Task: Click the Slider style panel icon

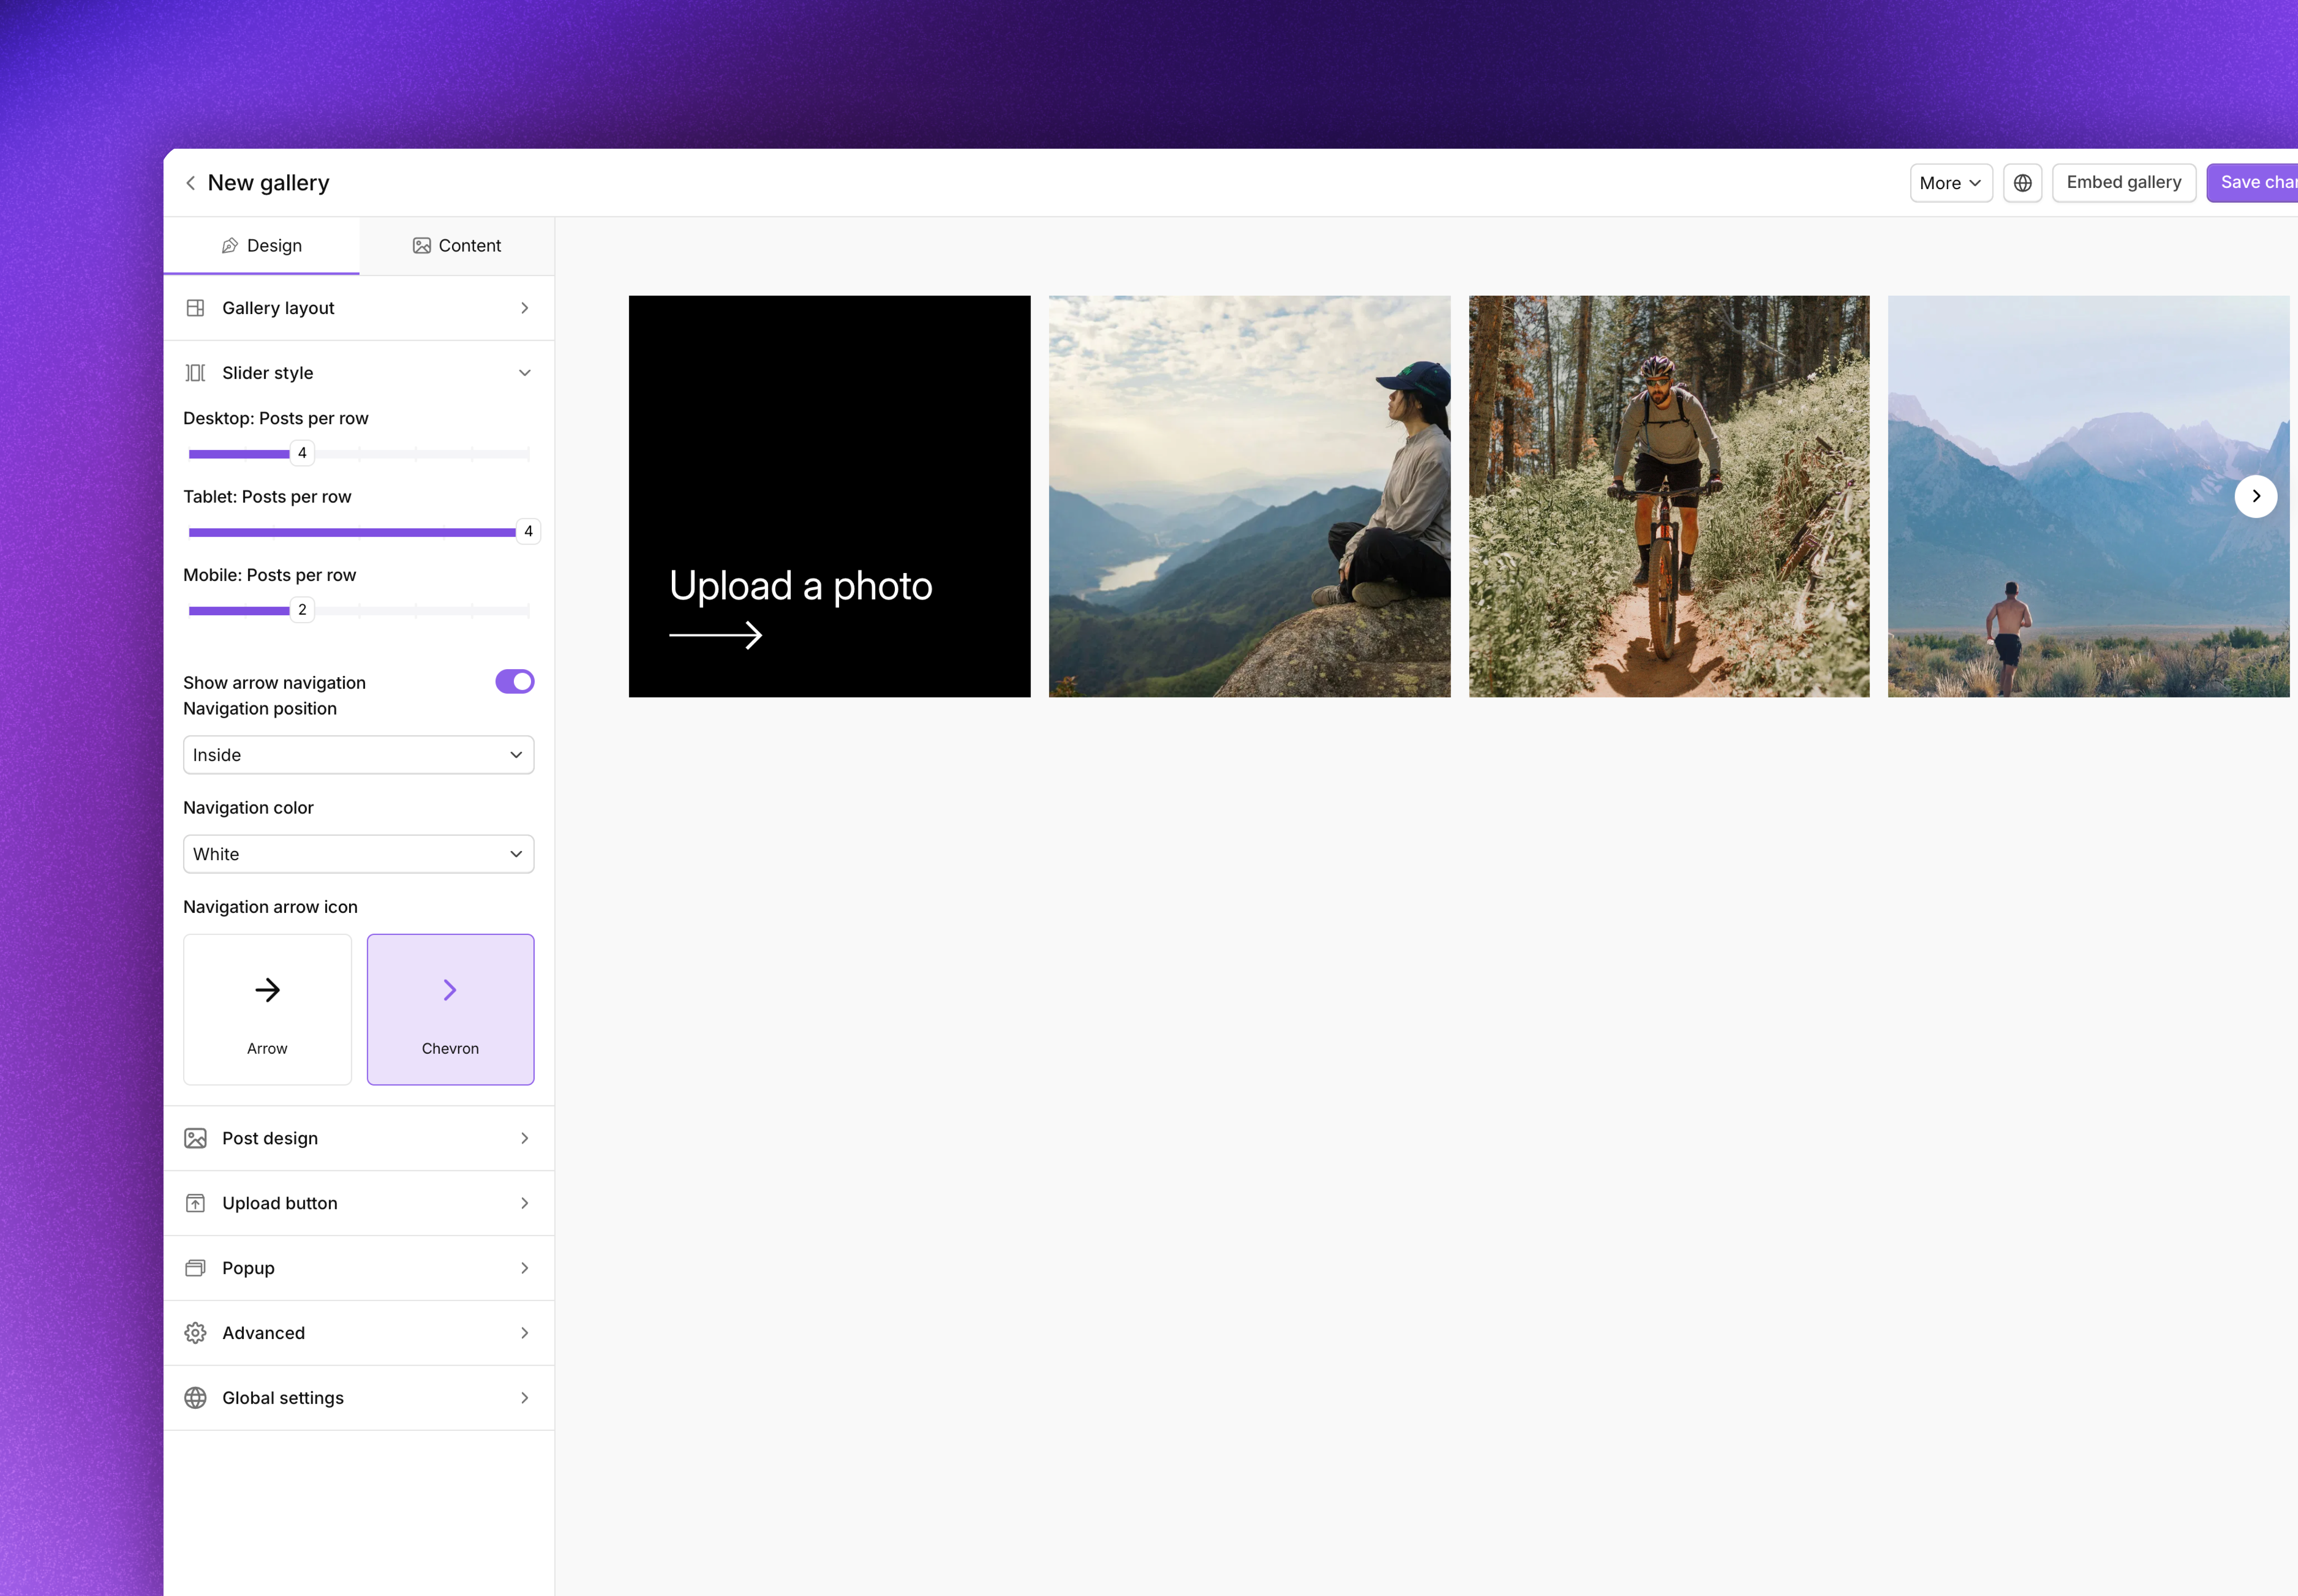Action: (196, 372)
